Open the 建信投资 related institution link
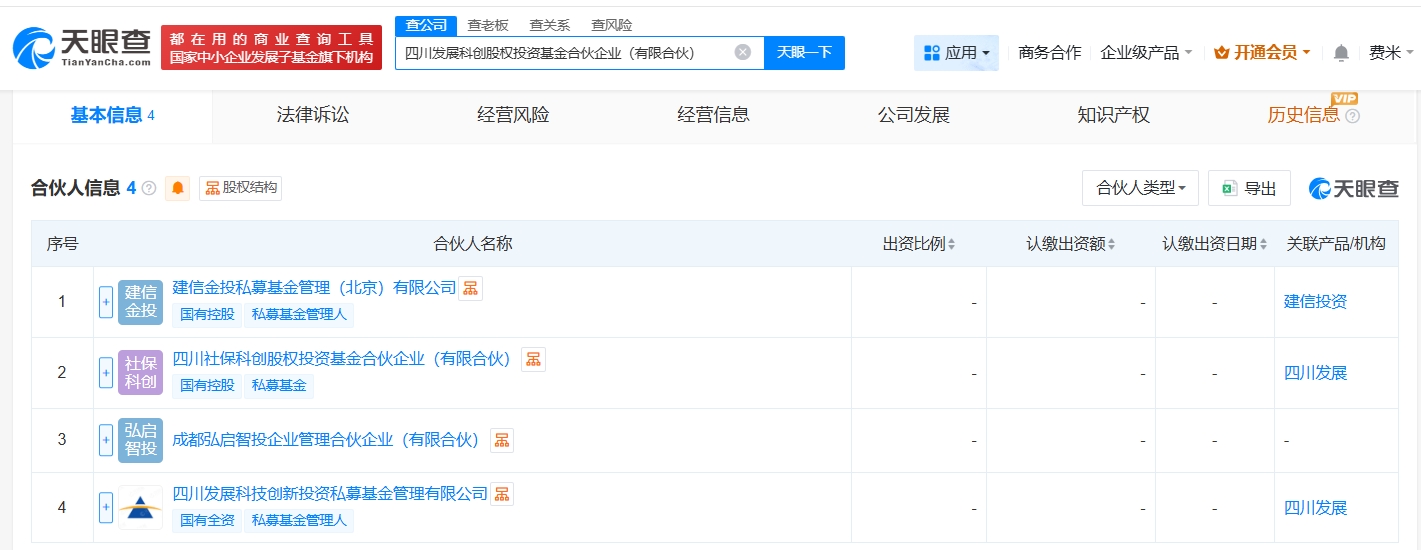 (1315, 302)
